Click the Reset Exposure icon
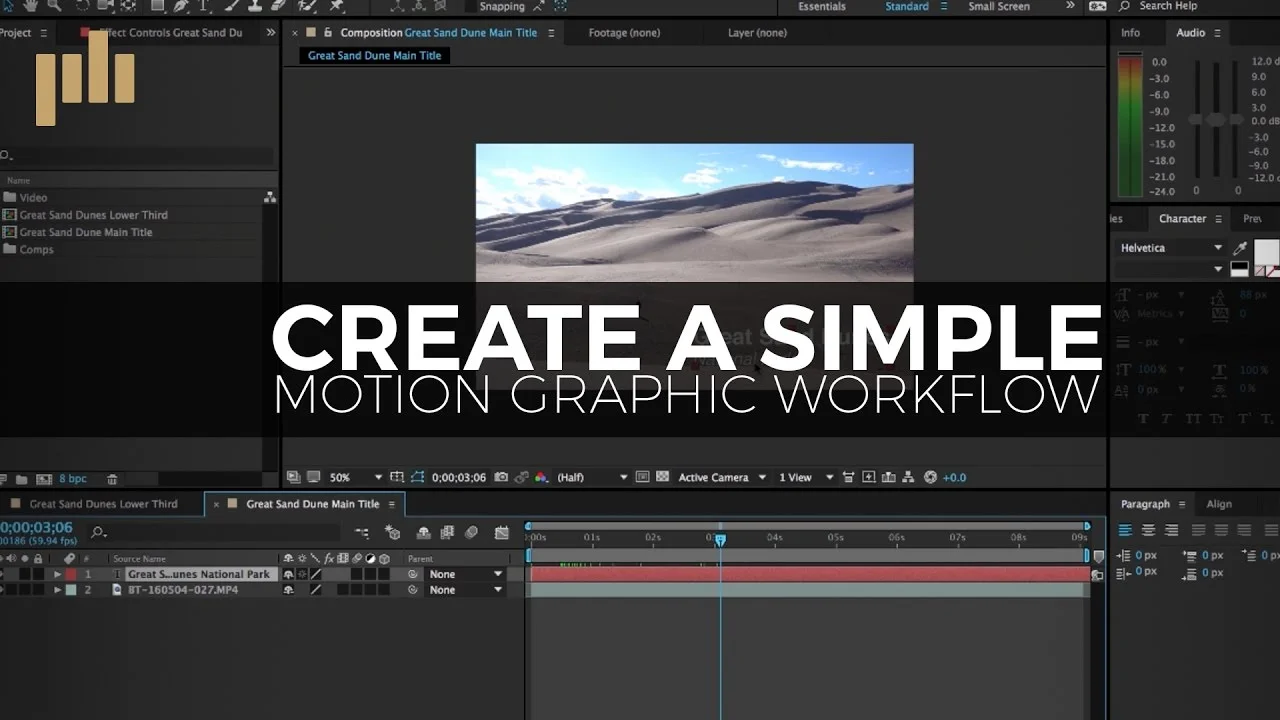This screenshot has width=1280, height=720. click(930, 478)
